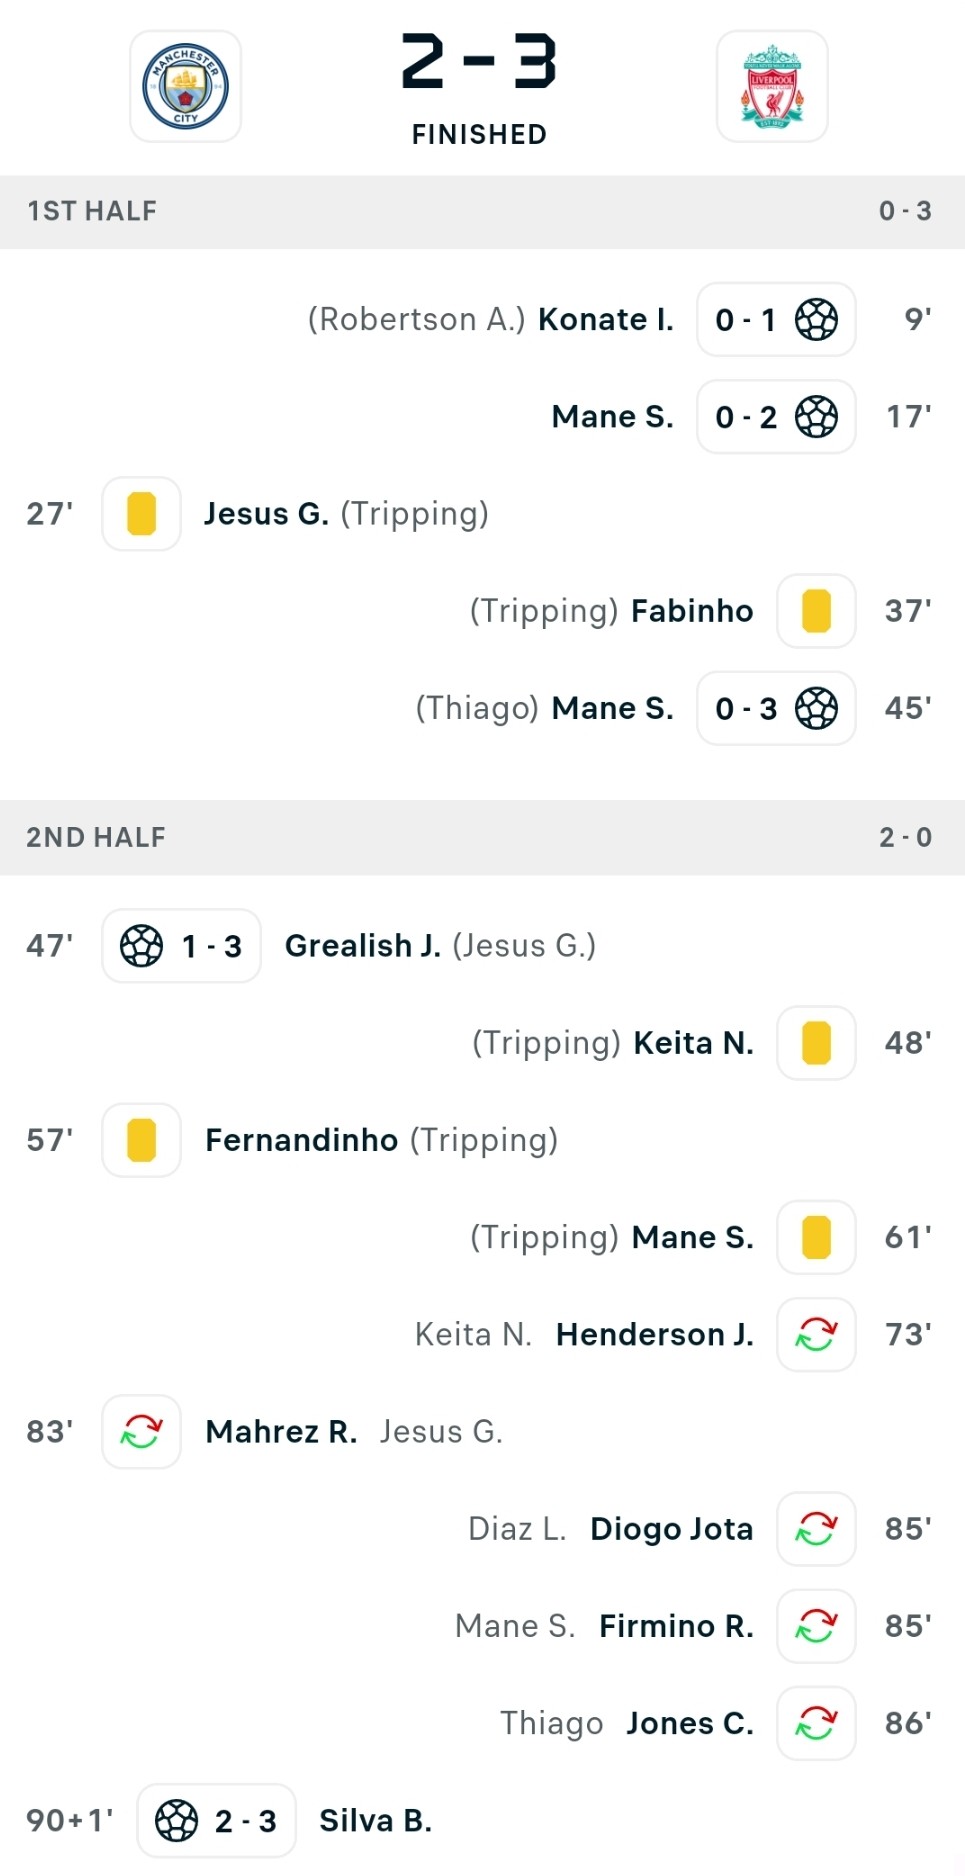Viewport: 965px width, 1876px height.
Task: Tap the 2 - 3 goal badge for Silva B.
Action: [216, 1820]
